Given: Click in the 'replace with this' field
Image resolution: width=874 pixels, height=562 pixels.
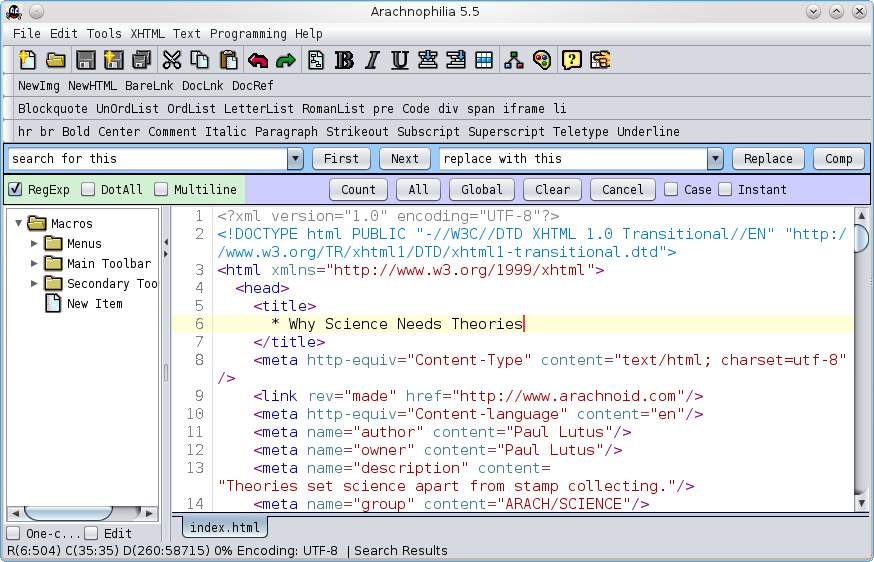Looking at the screenshot, I should coord(572,159).
